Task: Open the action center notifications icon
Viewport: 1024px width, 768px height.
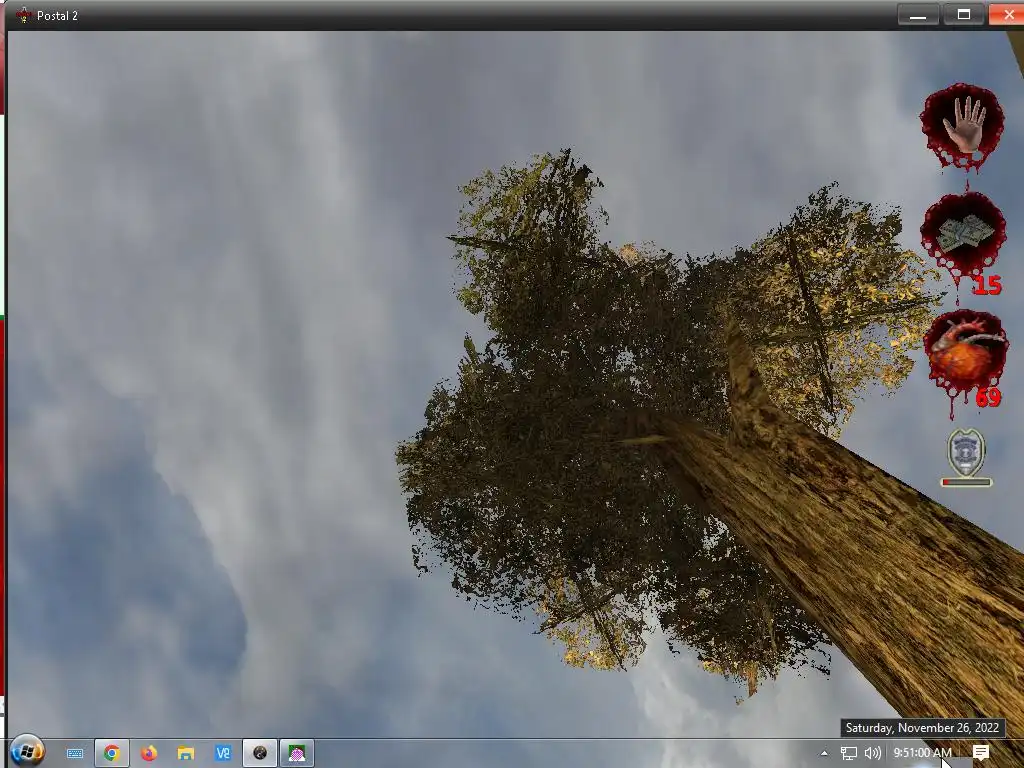Action: click(x=981, y=753)
